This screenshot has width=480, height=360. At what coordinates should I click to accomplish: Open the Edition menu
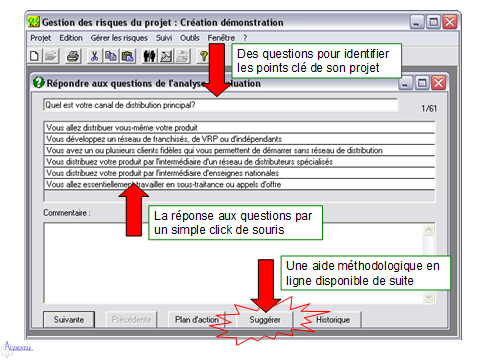click(71, 38)
